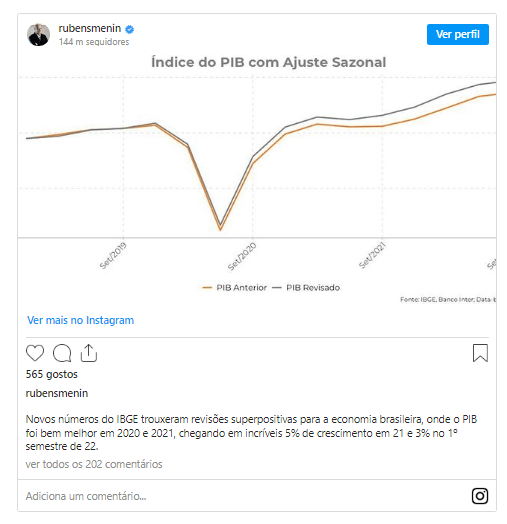Viewport: 507px width, 524px height.
Task: Like the post with the heart icon
Action: pyautogui.click(x=35, y=353)
